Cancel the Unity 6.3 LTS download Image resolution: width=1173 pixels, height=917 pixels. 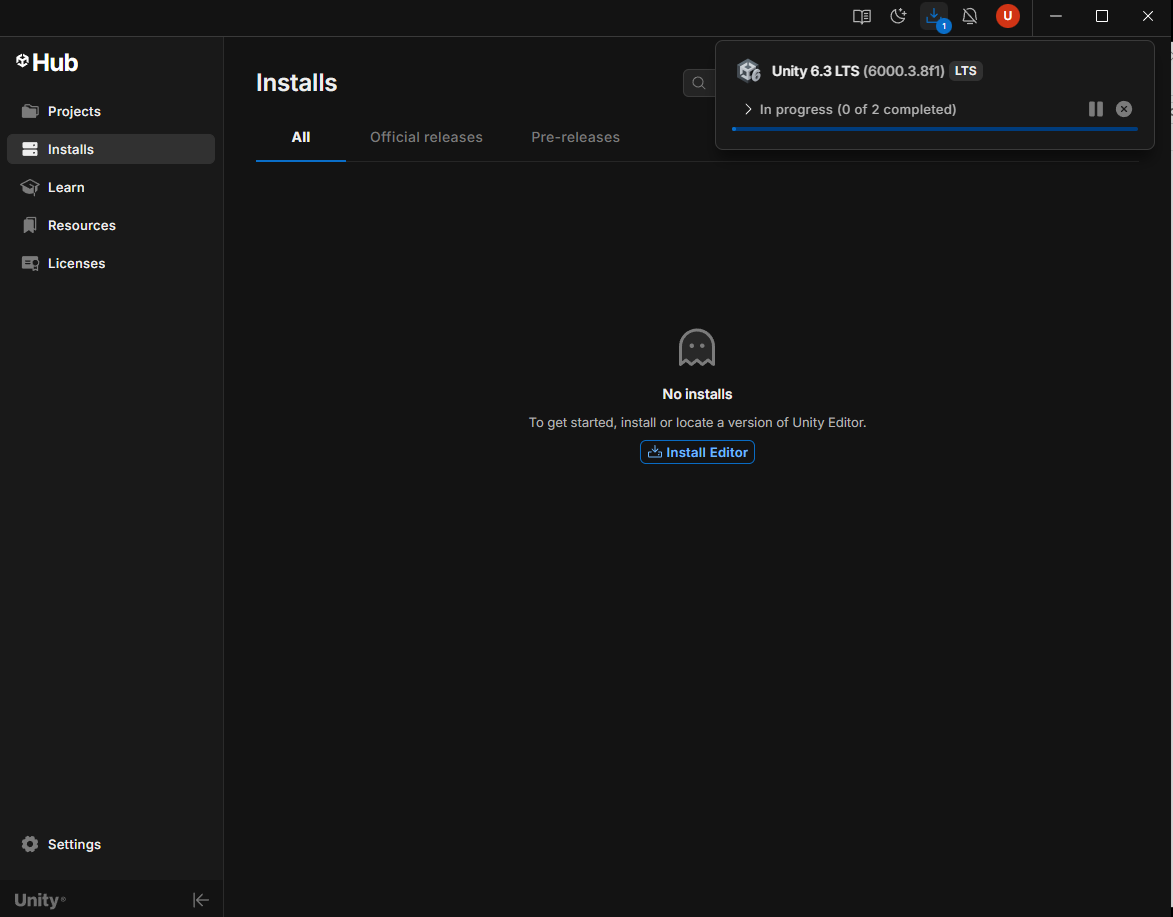(1124, 109)
